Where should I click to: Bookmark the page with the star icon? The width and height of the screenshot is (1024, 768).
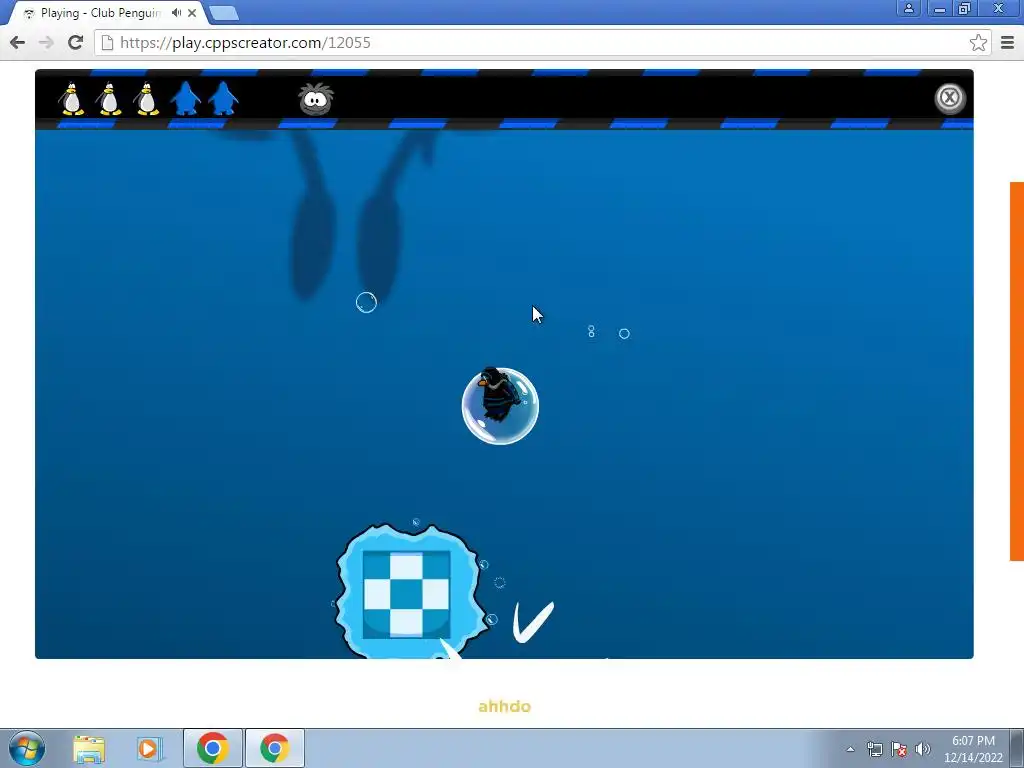point(978,42)
